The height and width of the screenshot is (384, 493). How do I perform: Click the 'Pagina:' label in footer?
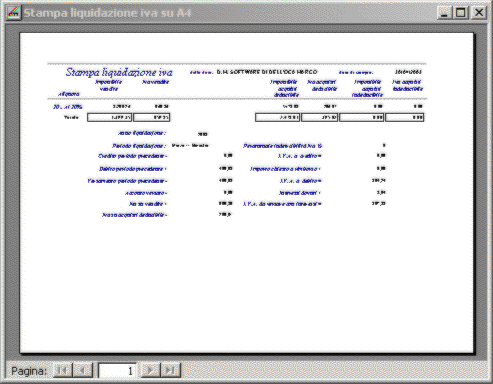[x=29, y=371]
